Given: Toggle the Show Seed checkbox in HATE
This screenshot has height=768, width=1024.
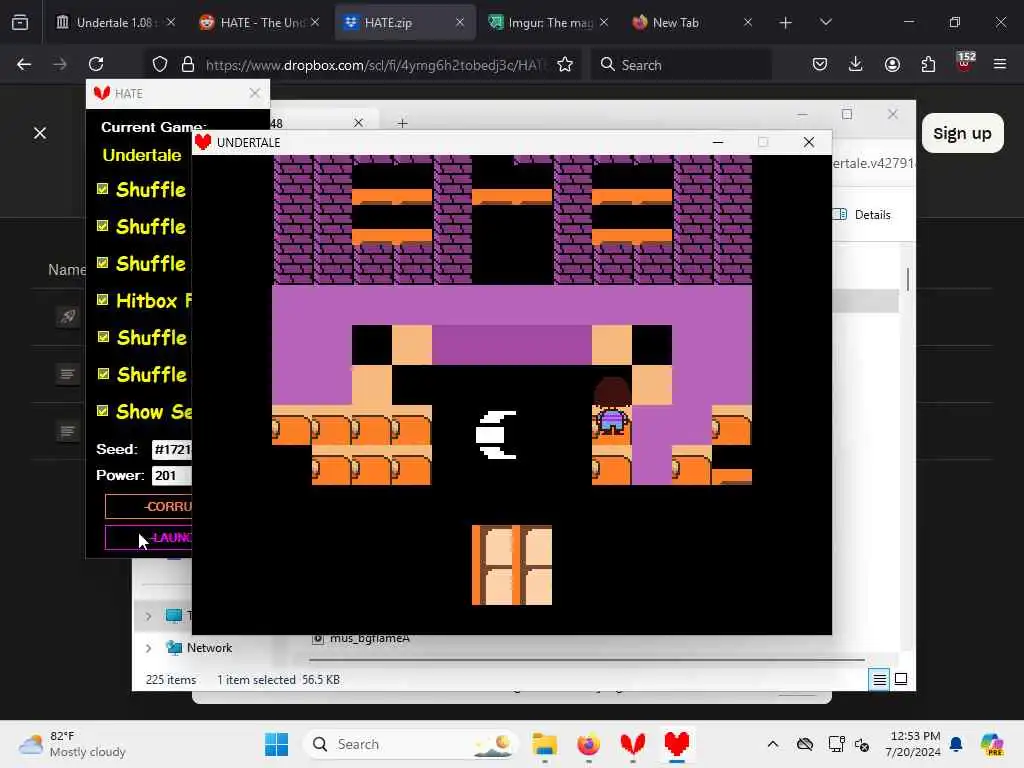Looking at the screenshot, I should click(103, 411).
